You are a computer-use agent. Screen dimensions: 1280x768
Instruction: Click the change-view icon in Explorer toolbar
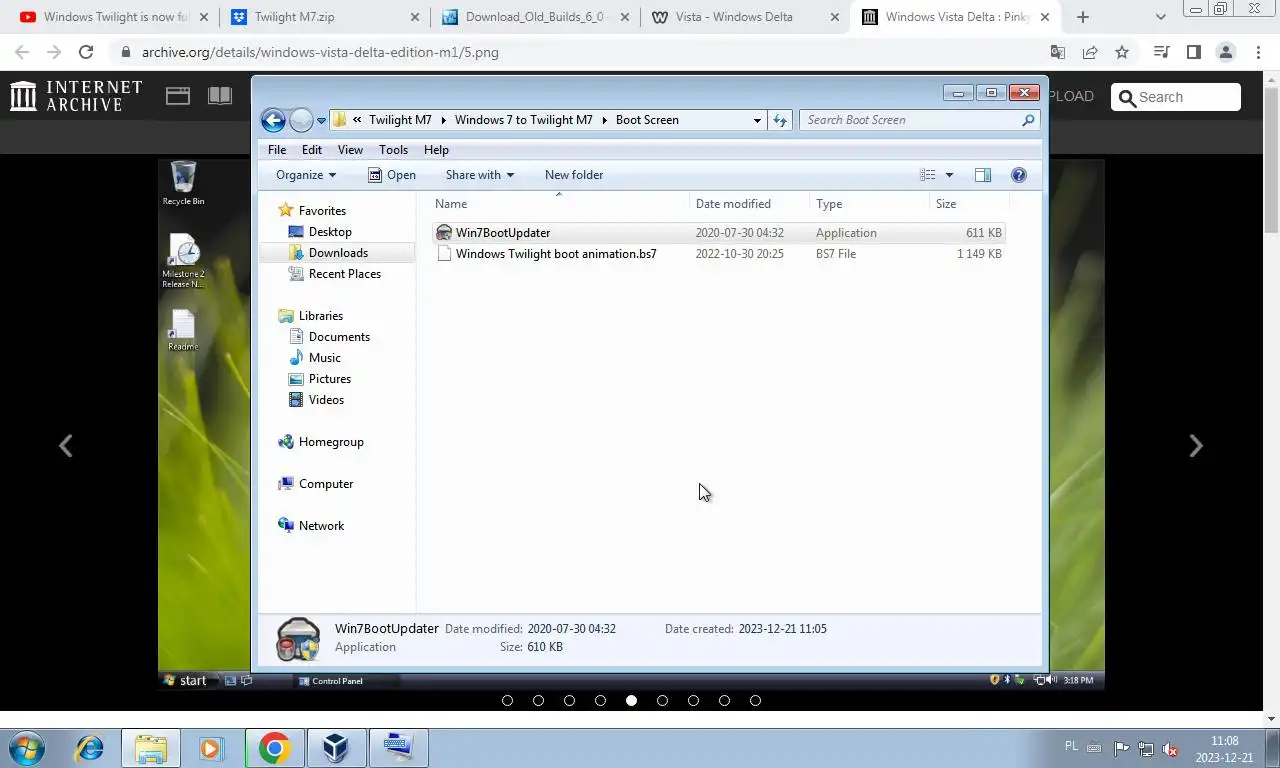coord(928,175)
